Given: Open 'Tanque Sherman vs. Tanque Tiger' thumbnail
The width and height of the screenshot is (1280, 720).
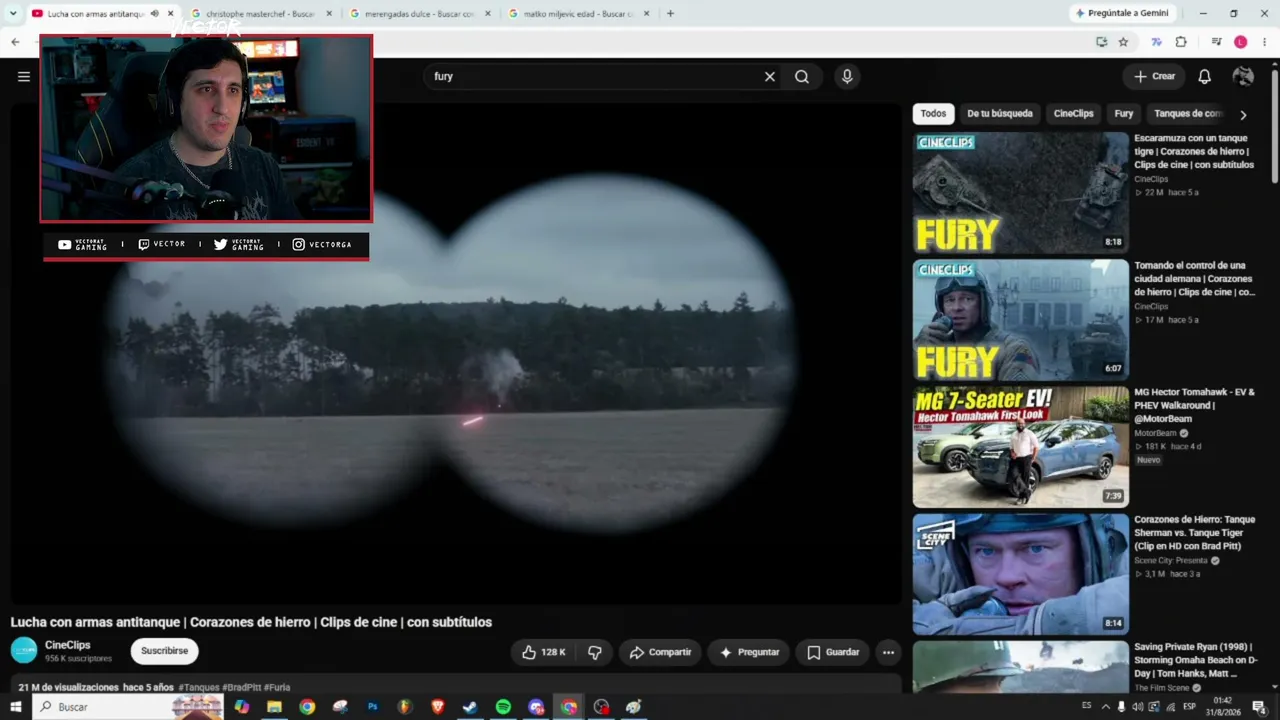Looking at the screenshot, I should point(1020,574).
